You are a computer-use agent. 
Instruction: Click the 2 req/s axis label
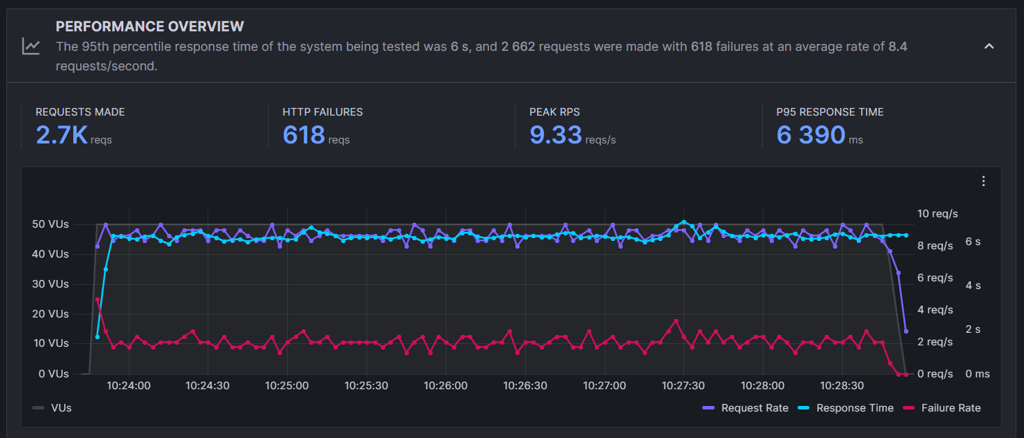coord(935,342)
